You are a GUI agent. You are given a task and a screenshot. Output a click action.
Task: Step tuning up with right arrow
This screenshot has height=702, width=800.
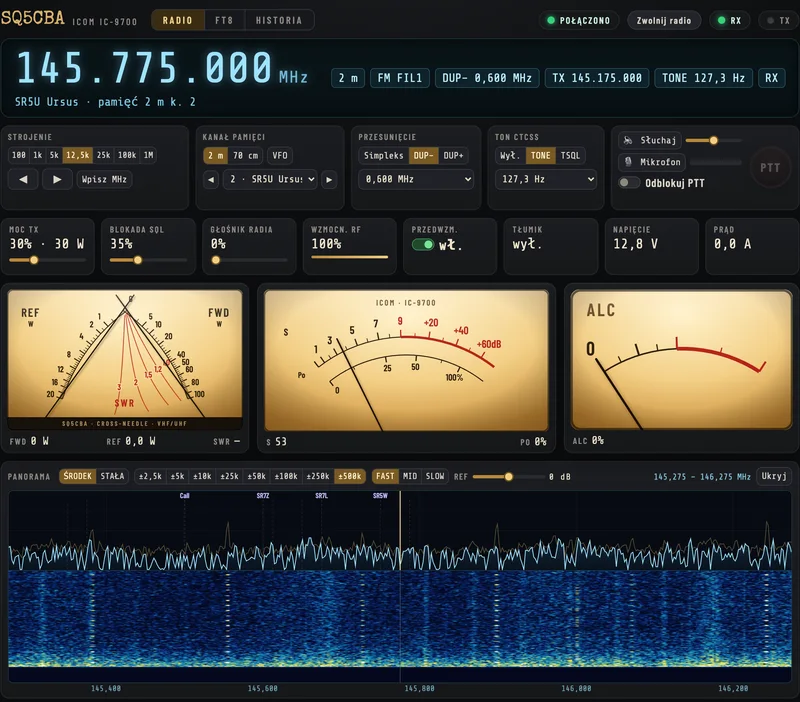click(57, 180)
